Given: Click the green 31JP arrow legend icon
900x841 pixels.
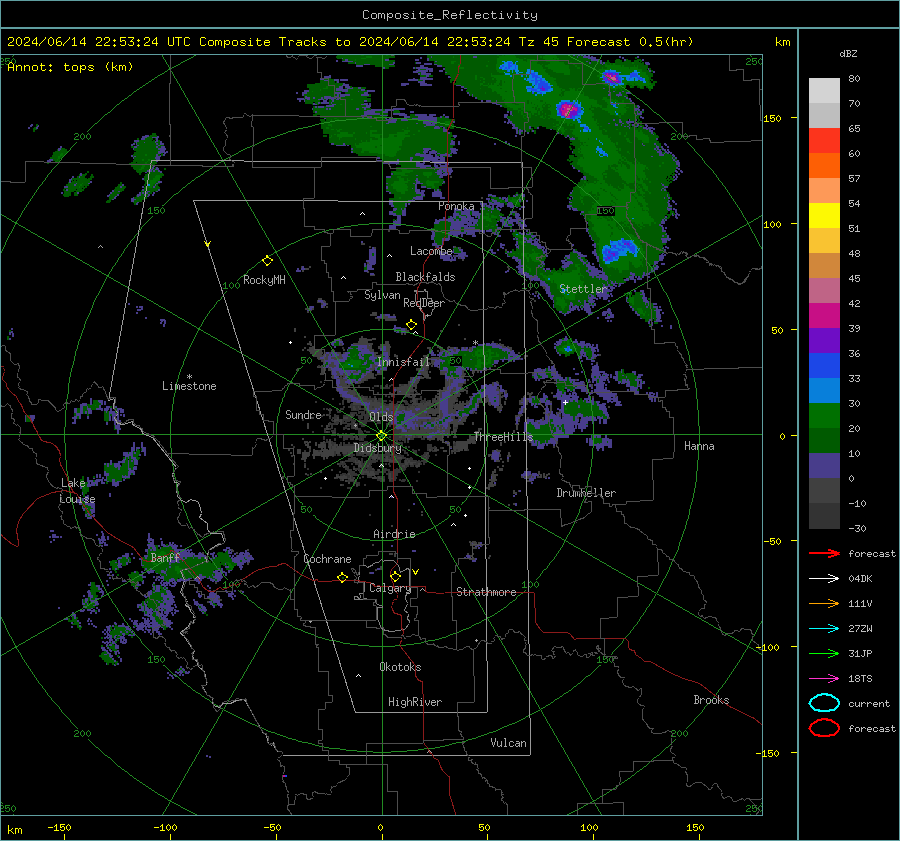Looking at the screenshot, I should point(824,653).
